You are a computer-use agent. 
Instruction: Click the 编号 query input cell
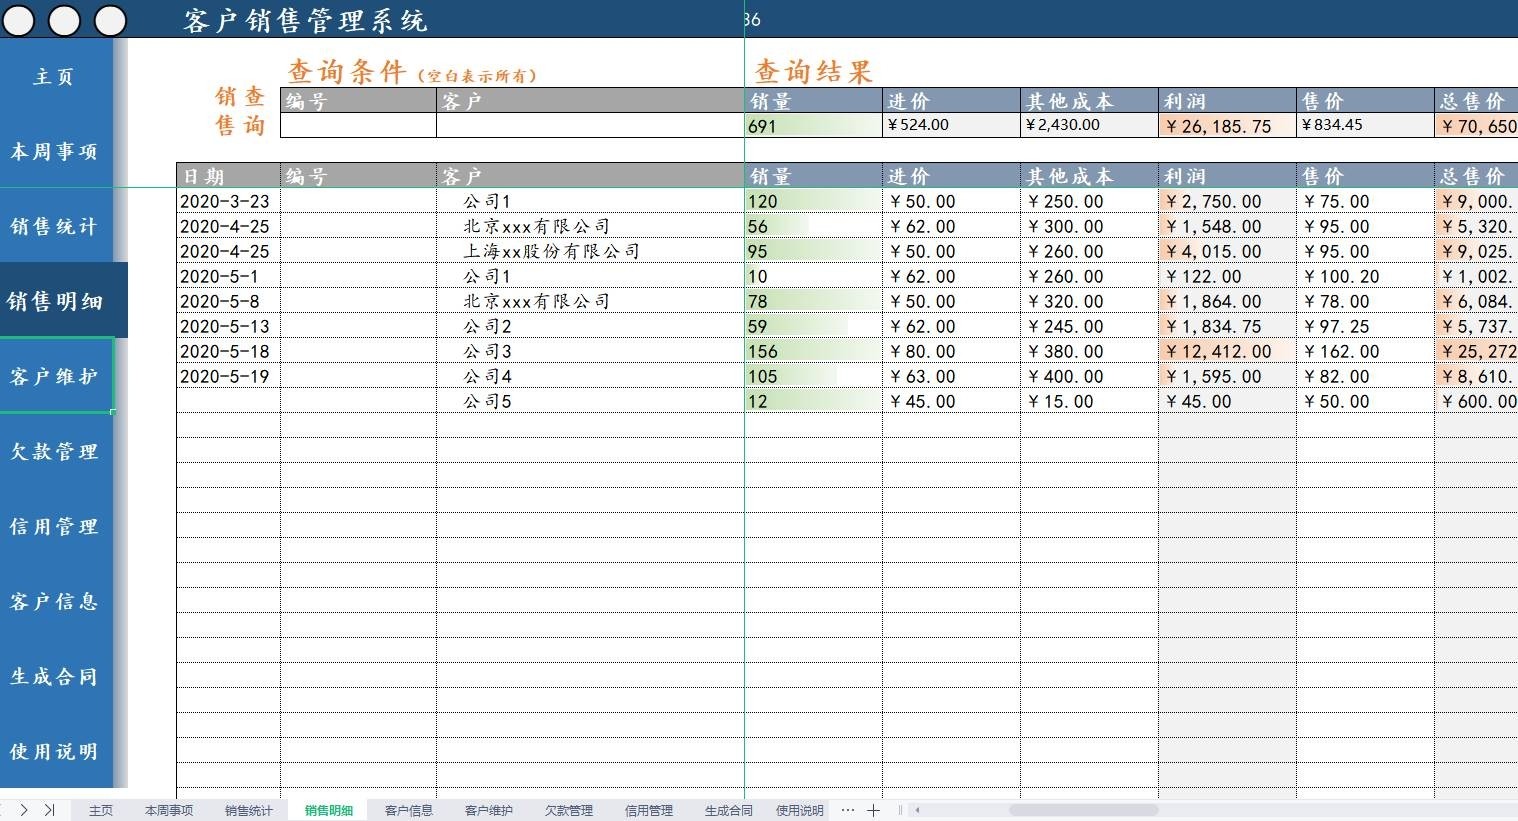(x=358, y=125)
